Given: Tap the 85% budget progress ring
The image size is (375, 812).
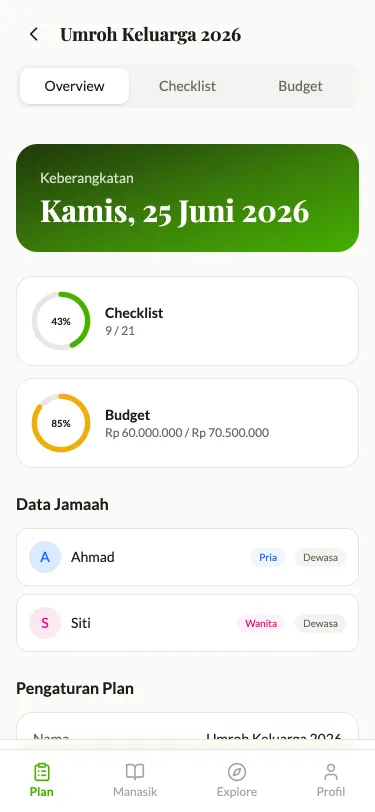Looking at the screenshot, I should [x=61, y=423].
